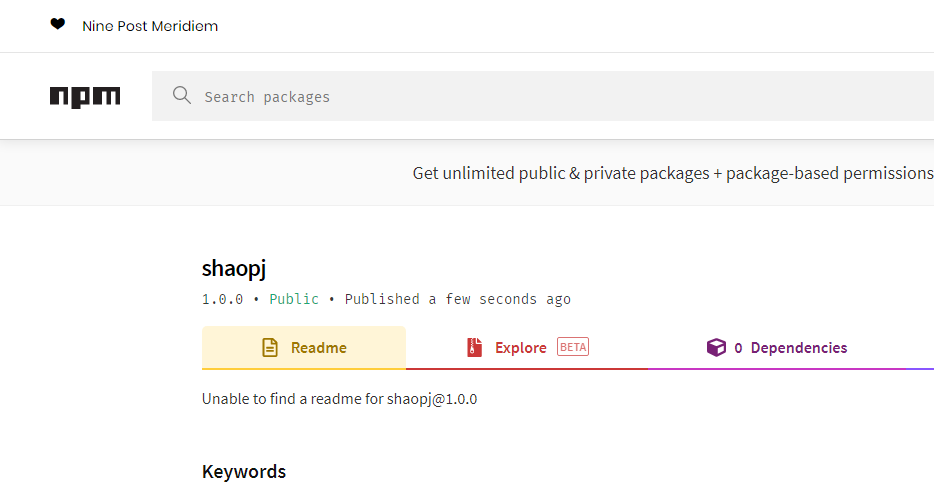Image resolution: width=934 pixels, height=494 pixels.
Task: Click the BETA badge on Explore
Action: pyautogui.click(x=573, y=347)
